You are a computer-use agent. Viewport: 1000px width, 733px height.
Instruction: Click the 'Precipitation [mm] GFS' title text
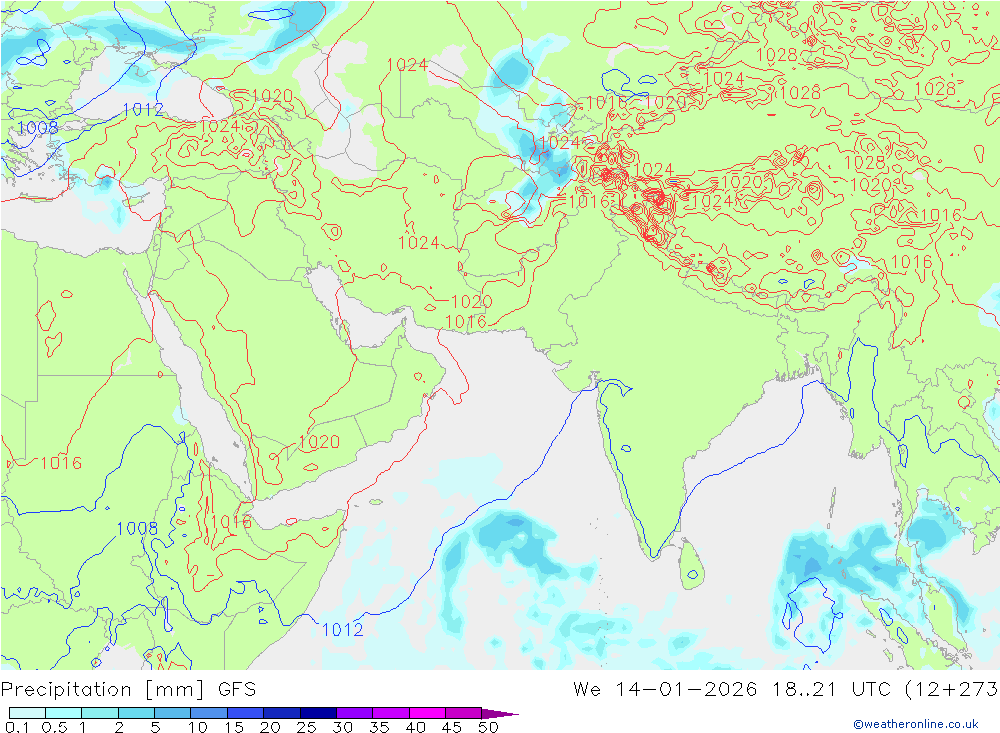pos(128,690)
